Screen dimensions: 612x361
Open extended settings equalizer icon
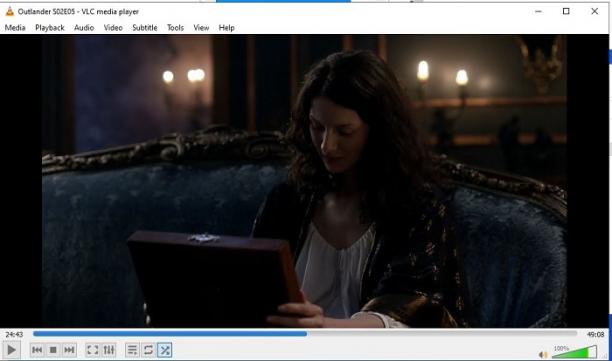tap(109, 350)
